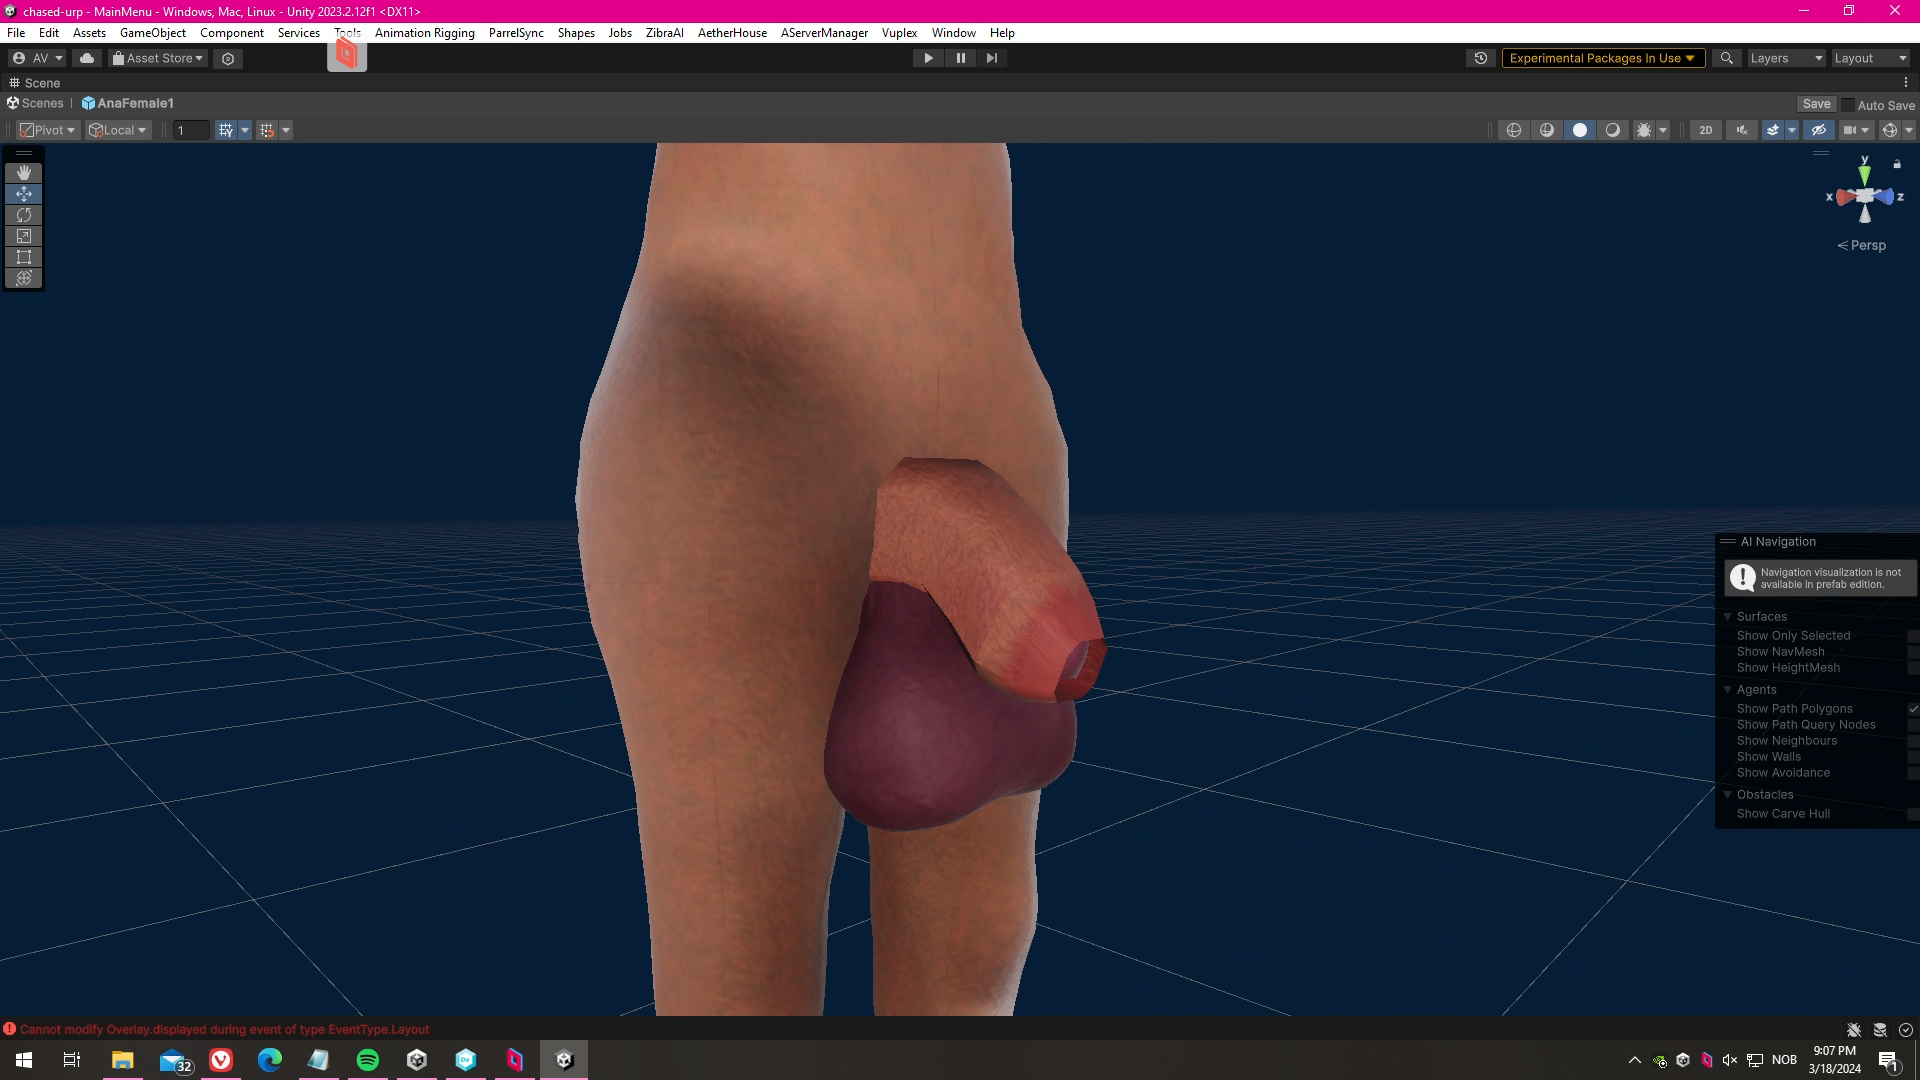Select the Hand view tool
Image resolution: width=1920 pixels, height=1080 pixels.
[24, 173]
